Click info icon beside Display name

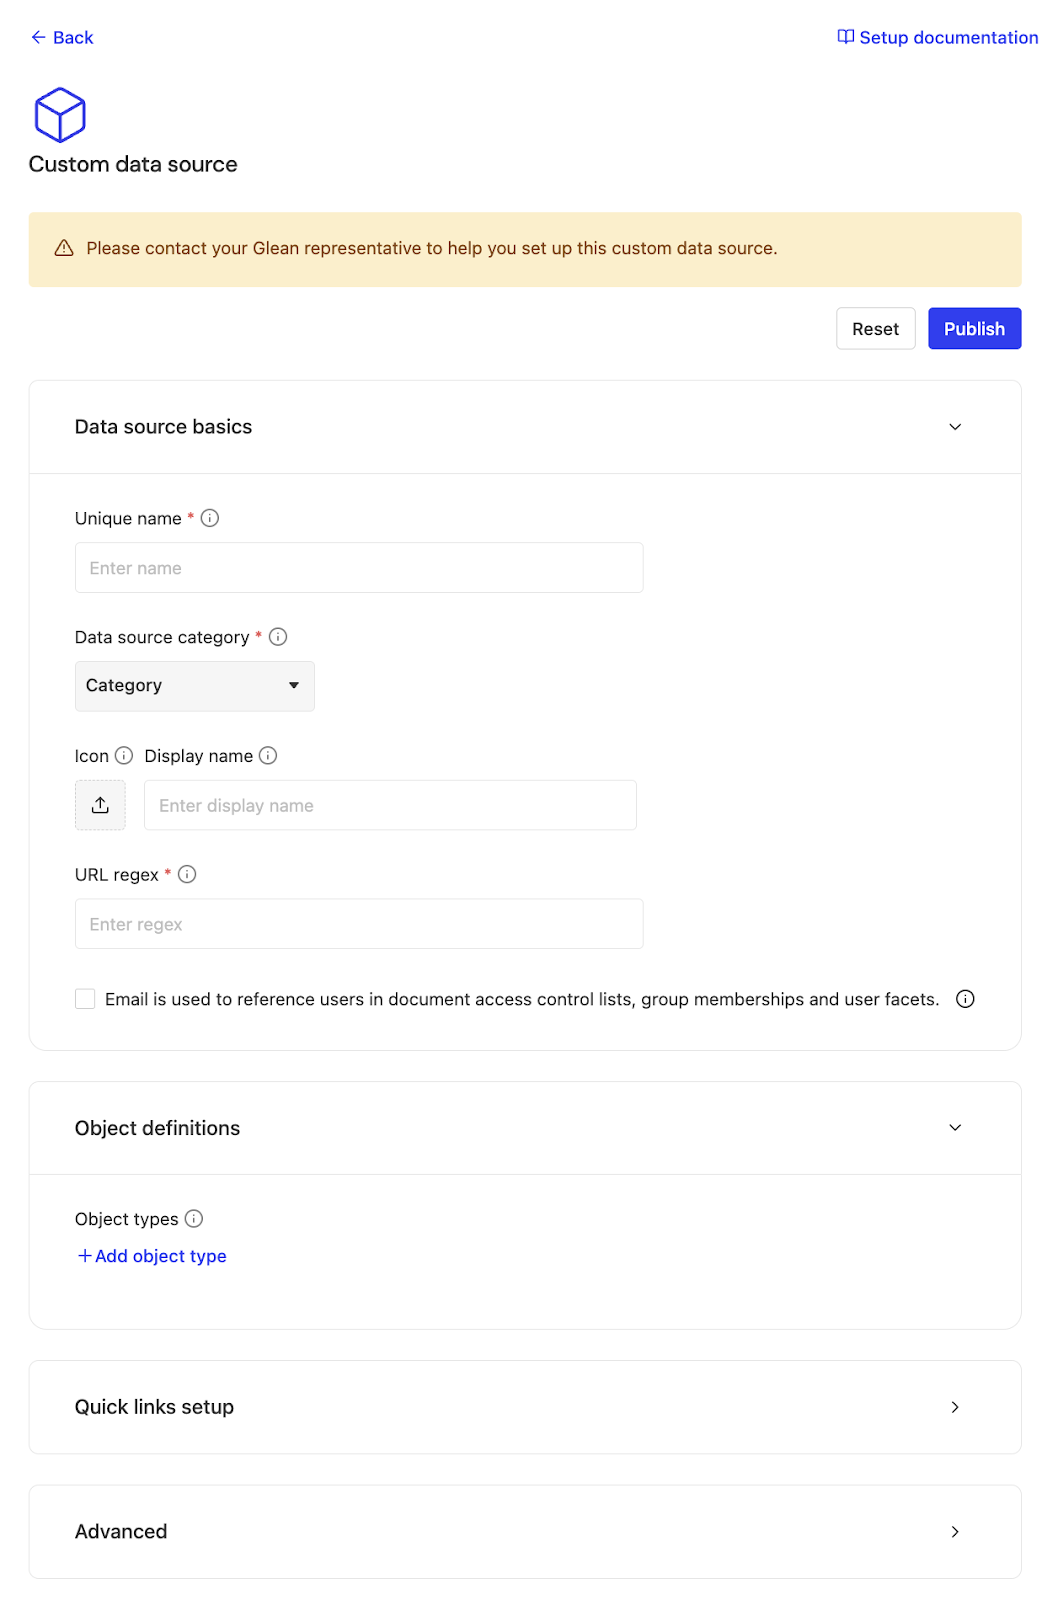pyautogui.click(x=268, y=756)
